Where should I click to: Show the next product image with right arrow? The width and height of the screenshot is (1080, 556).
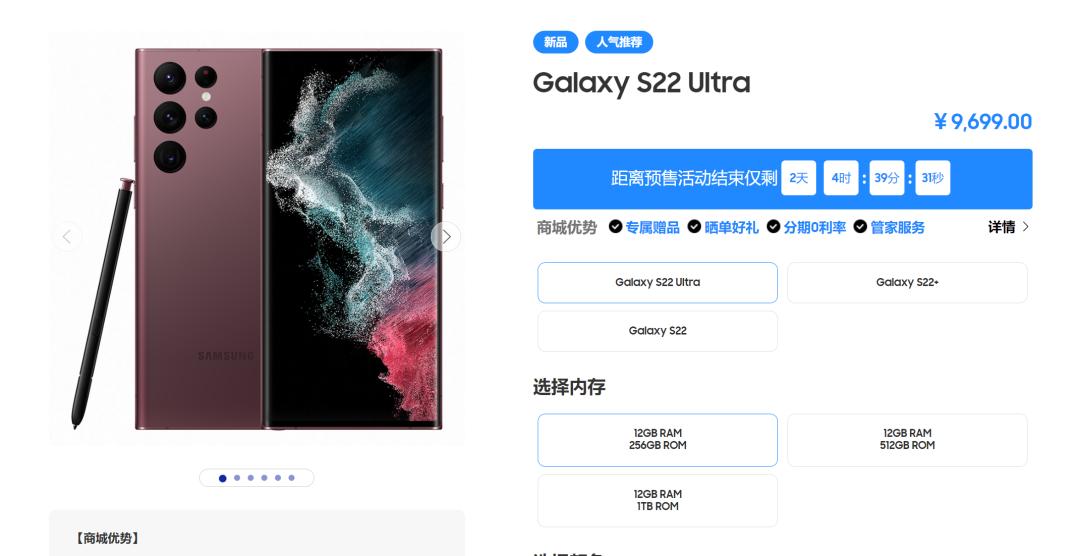click(x=446, y=236)
